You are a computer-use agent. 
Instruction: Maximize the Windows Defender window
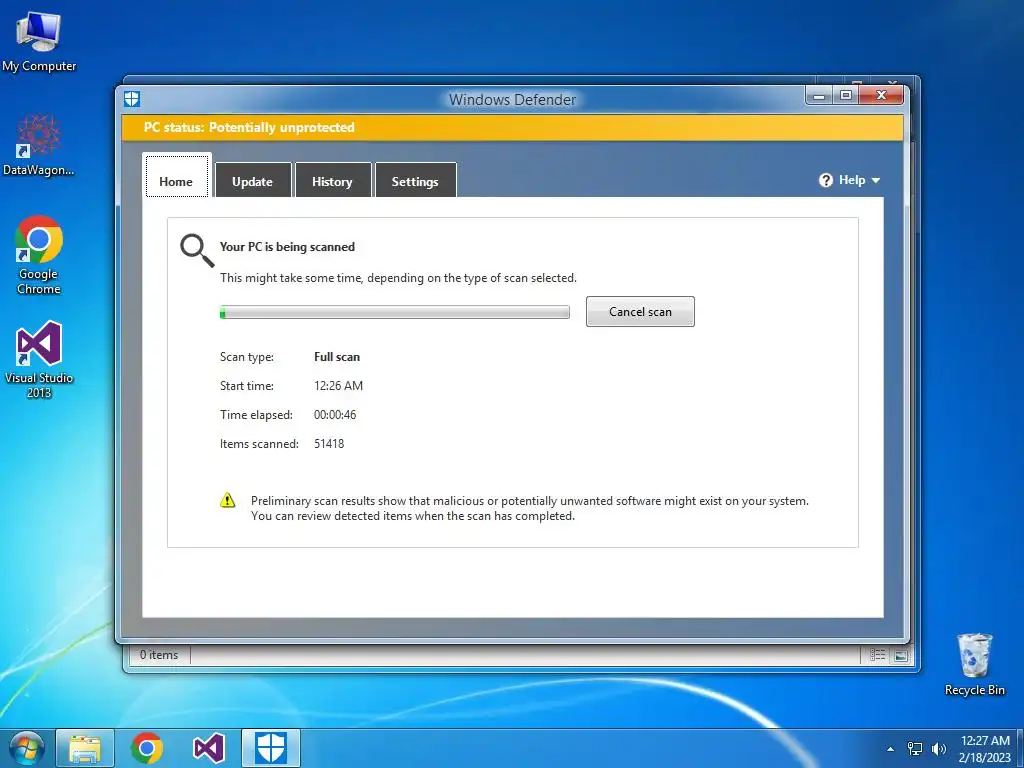tap(846, 95)
